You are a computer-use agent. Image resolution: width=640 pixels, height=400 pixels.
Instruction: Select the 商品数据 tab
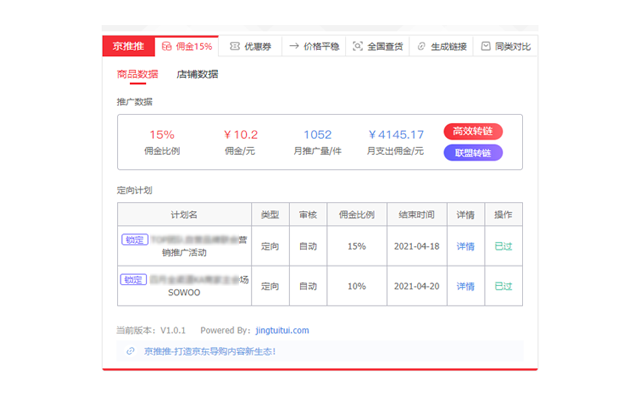coord(137,74)
